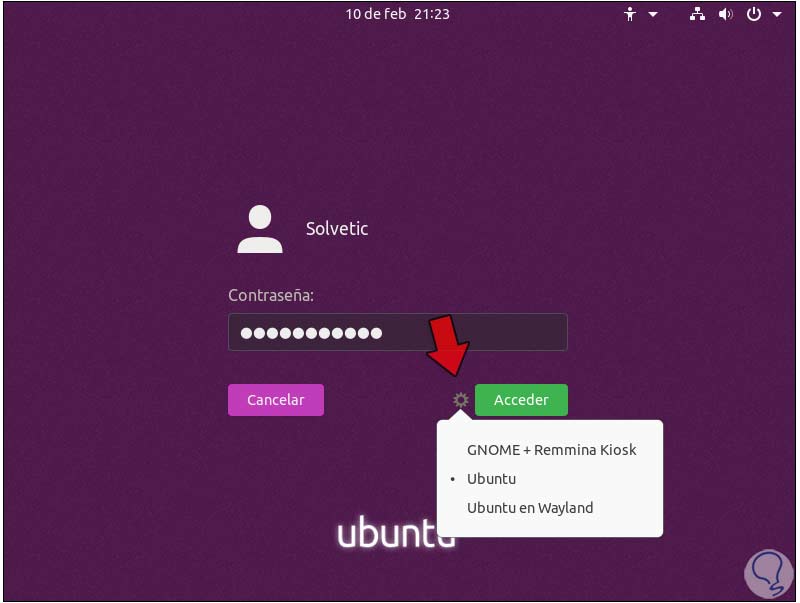Click the Solvetic user avatar icon

[x=260, y=229]
